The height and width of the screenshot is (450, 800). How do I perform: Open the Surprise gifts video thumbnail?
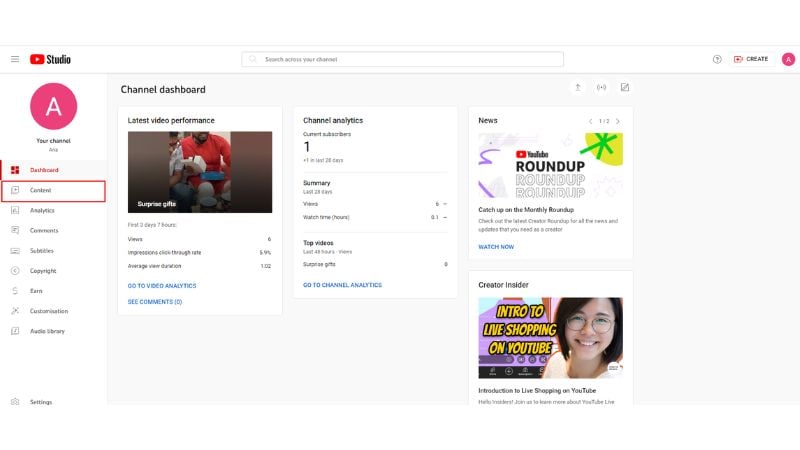click(200, 172)
